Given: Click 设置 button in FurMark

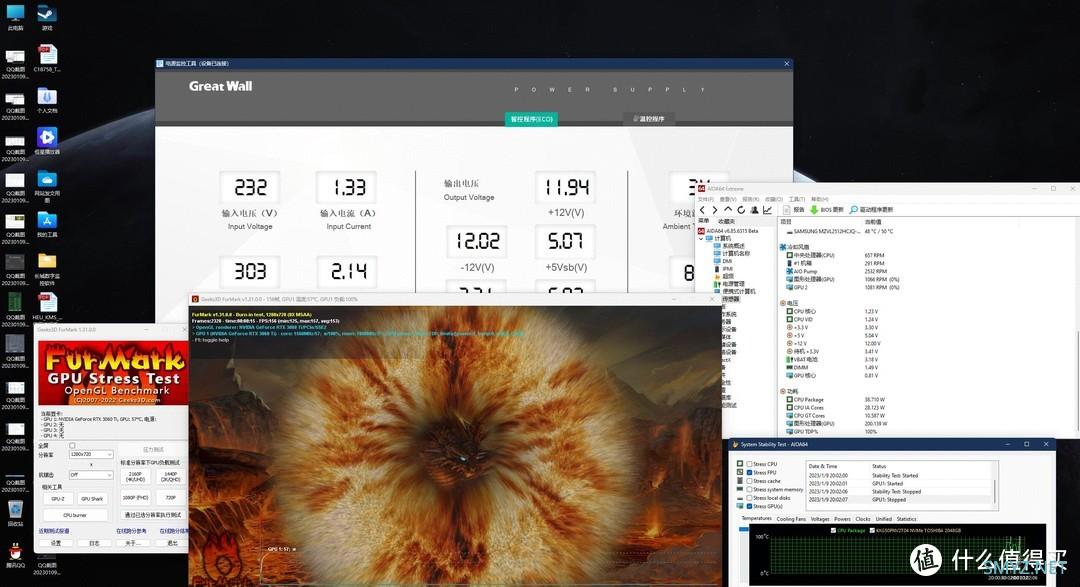Looking at the screenshot, I should (56, 543).
